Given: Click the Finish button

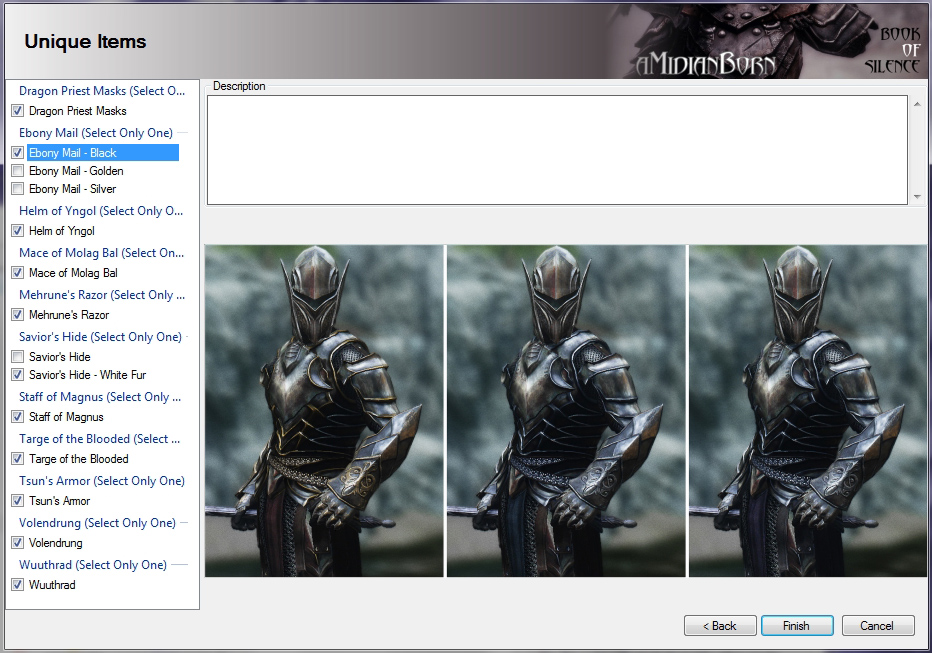Looking at the screenshot, I should point(797,626).
